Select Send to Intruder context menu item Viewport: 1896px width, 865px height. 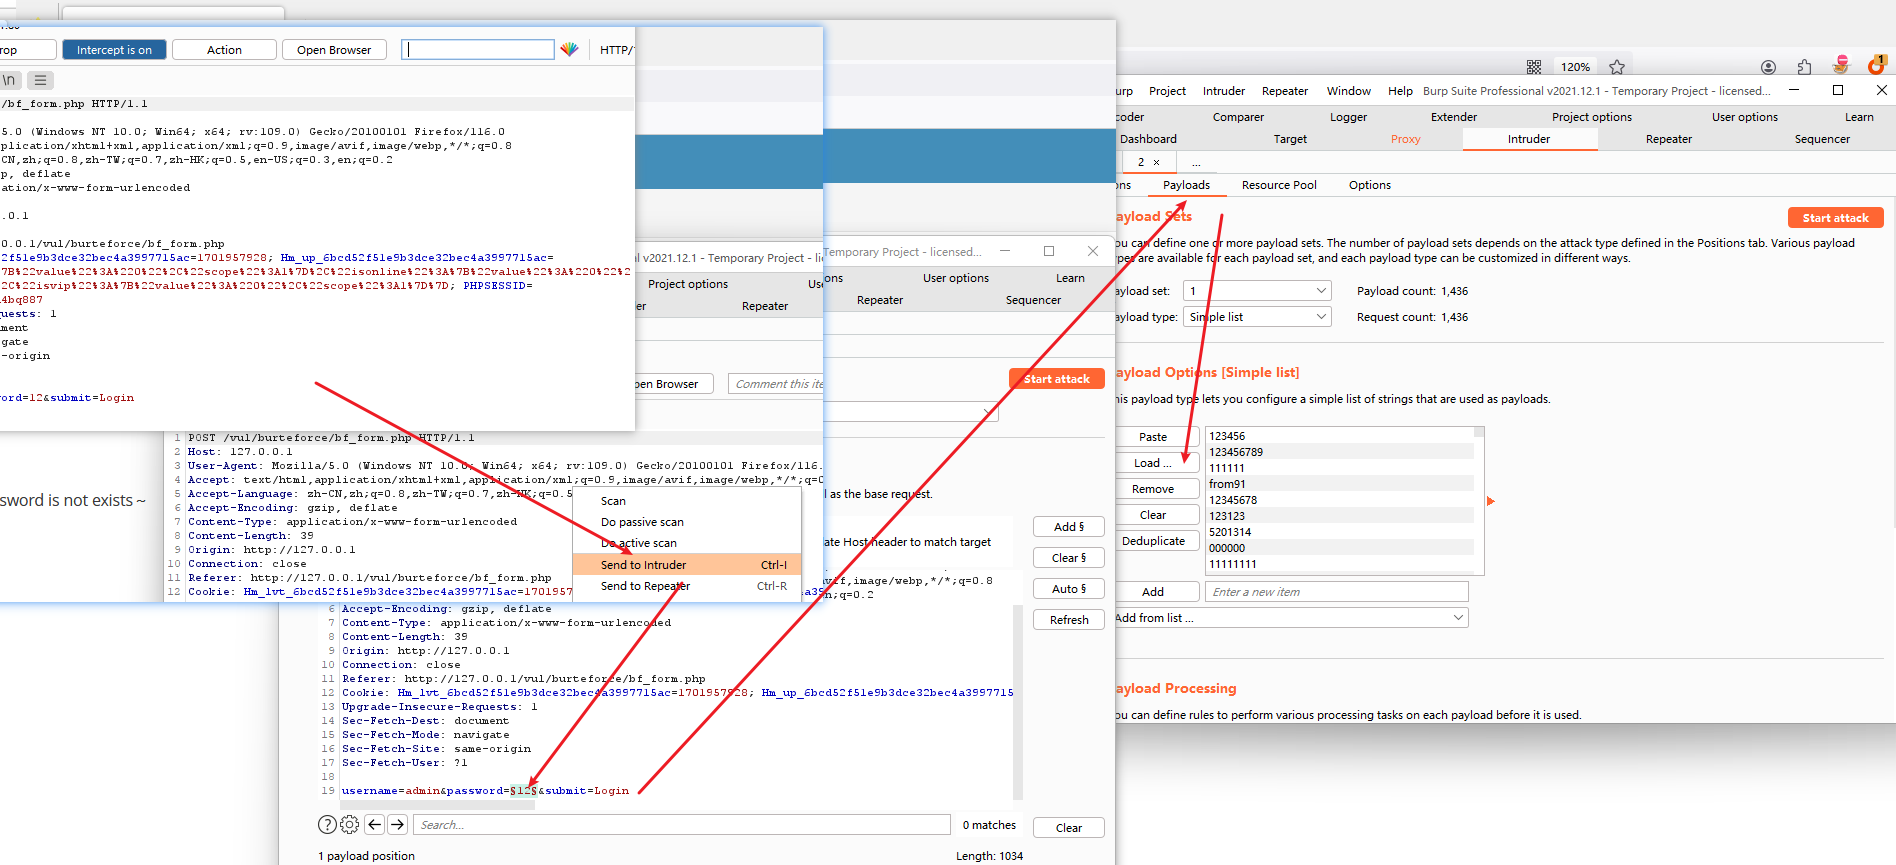coord(687,565)
